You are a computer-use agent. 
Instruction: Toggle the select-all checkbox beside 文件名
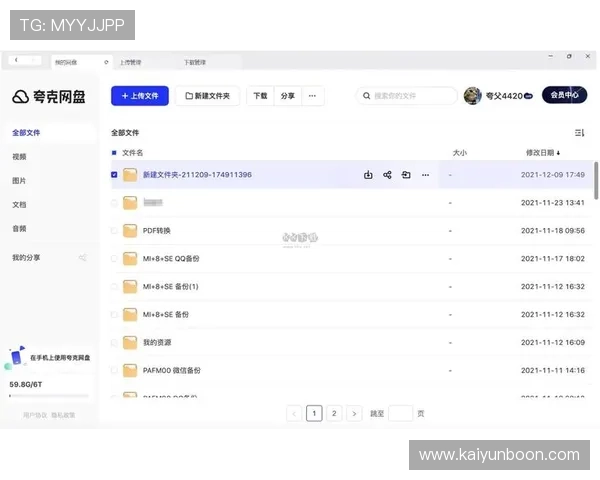114,153
